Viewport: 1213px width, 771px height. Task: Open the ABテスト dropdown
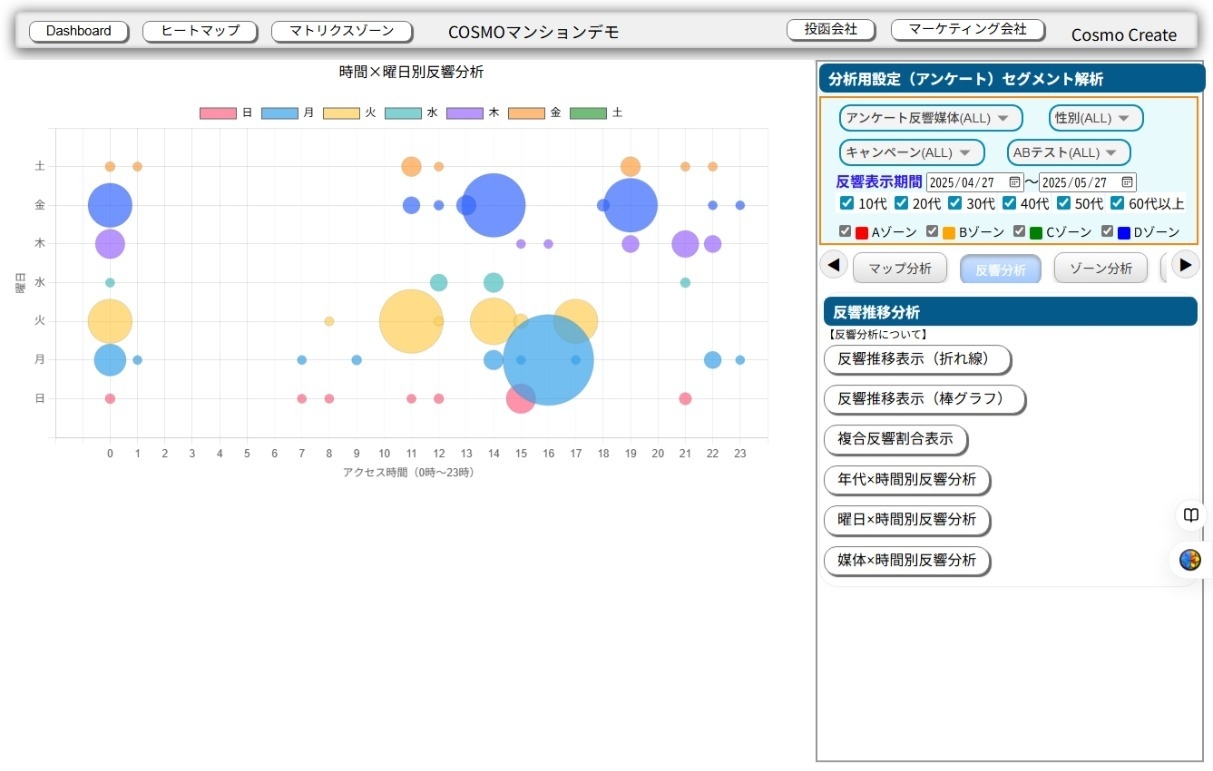1068,153
